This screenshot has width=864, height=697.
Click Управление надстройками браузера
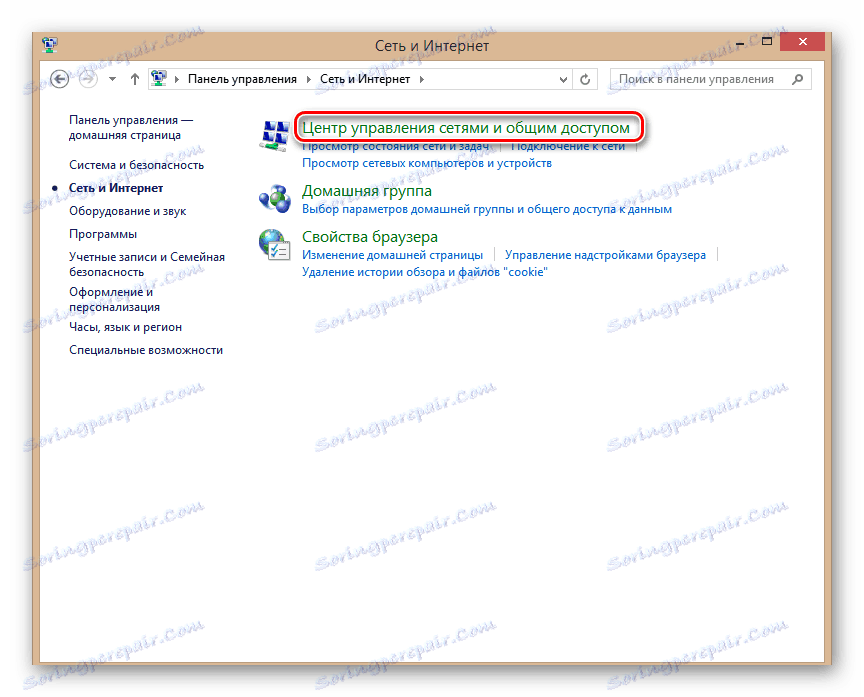[x=606, y=255]
